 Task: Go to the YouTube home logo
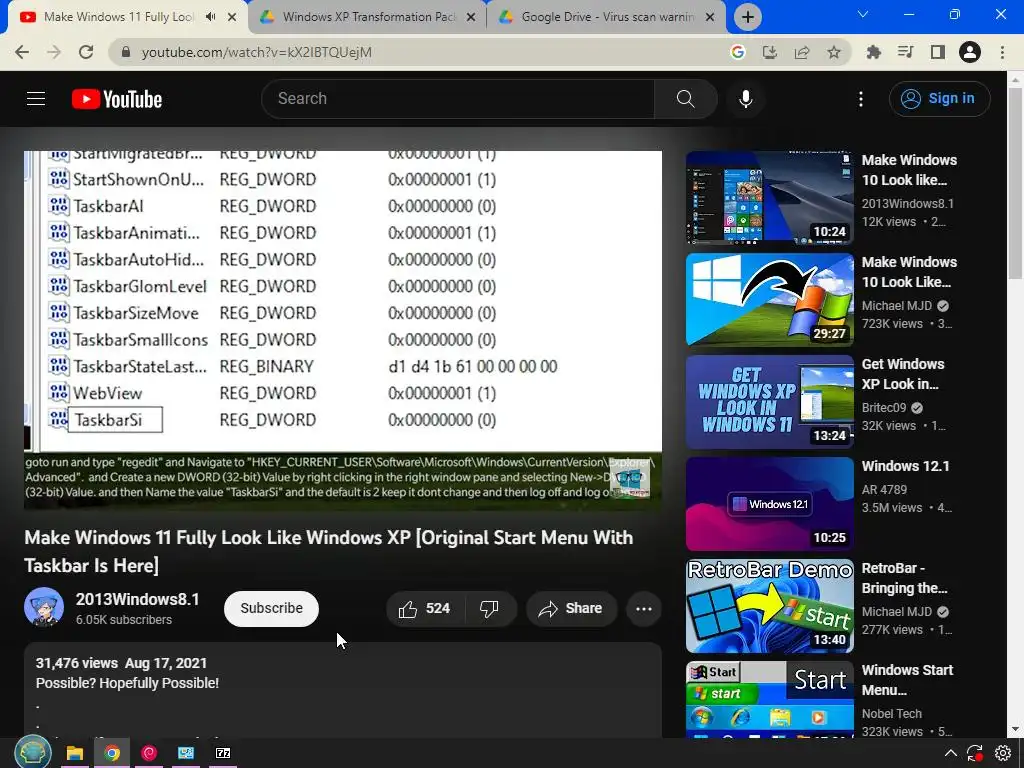click(117, 99)
